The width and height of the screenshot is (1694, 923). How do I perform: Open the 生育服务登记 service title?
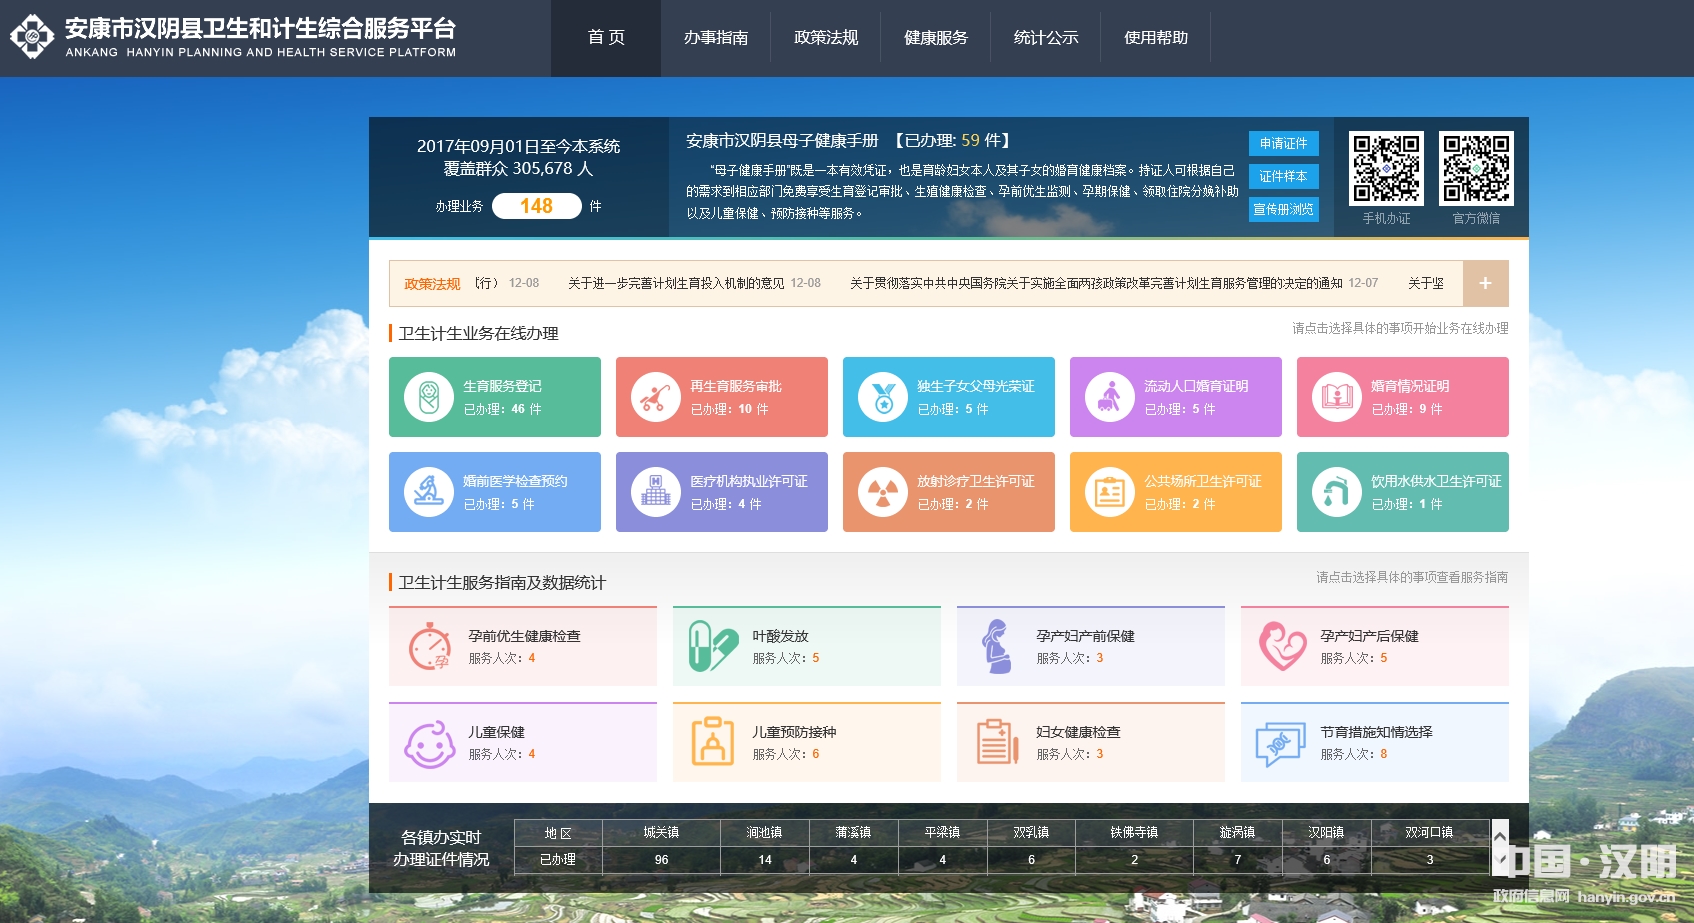pos(502,386)
